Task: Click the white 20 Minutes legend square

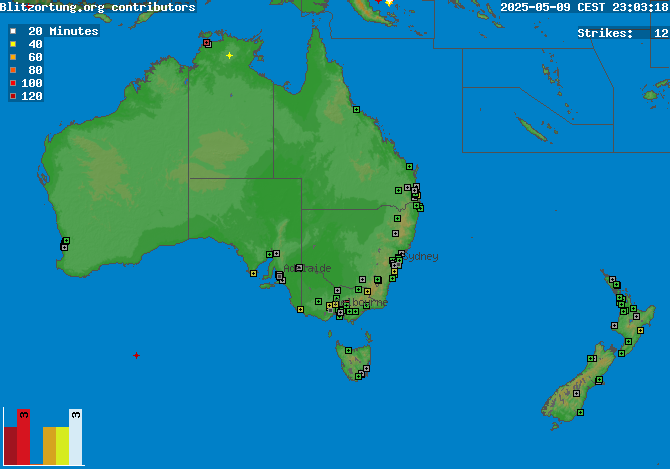Action: click(x=12, y=32)
